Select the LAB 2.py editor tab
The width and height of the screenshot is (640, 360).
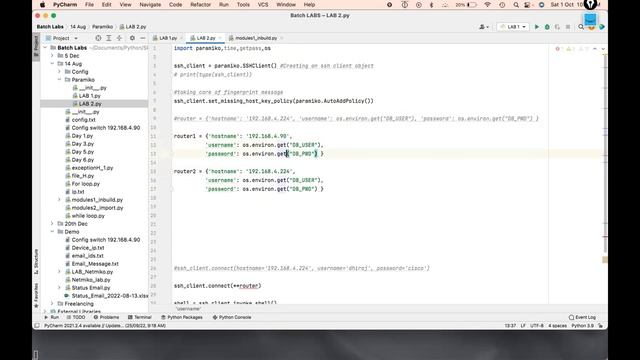tap(205, 38)
